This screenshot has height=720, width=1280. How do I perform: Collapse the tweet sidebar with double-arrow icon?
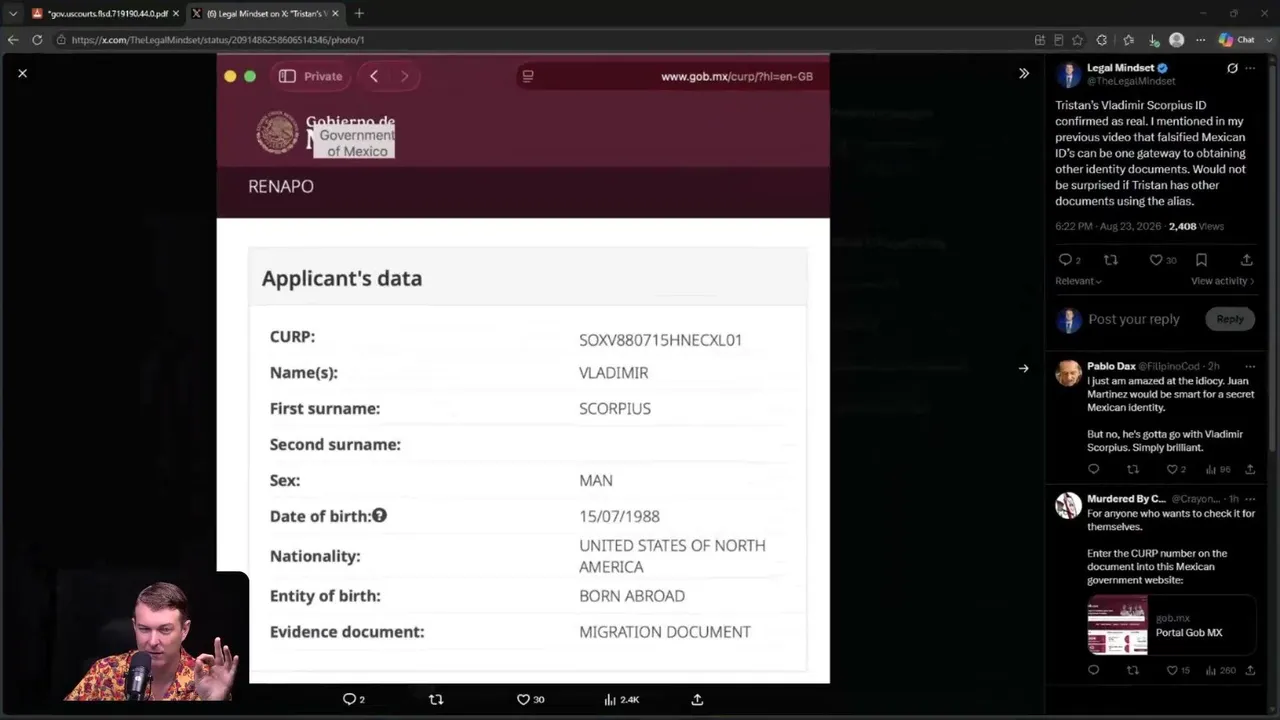point(1024,73)
